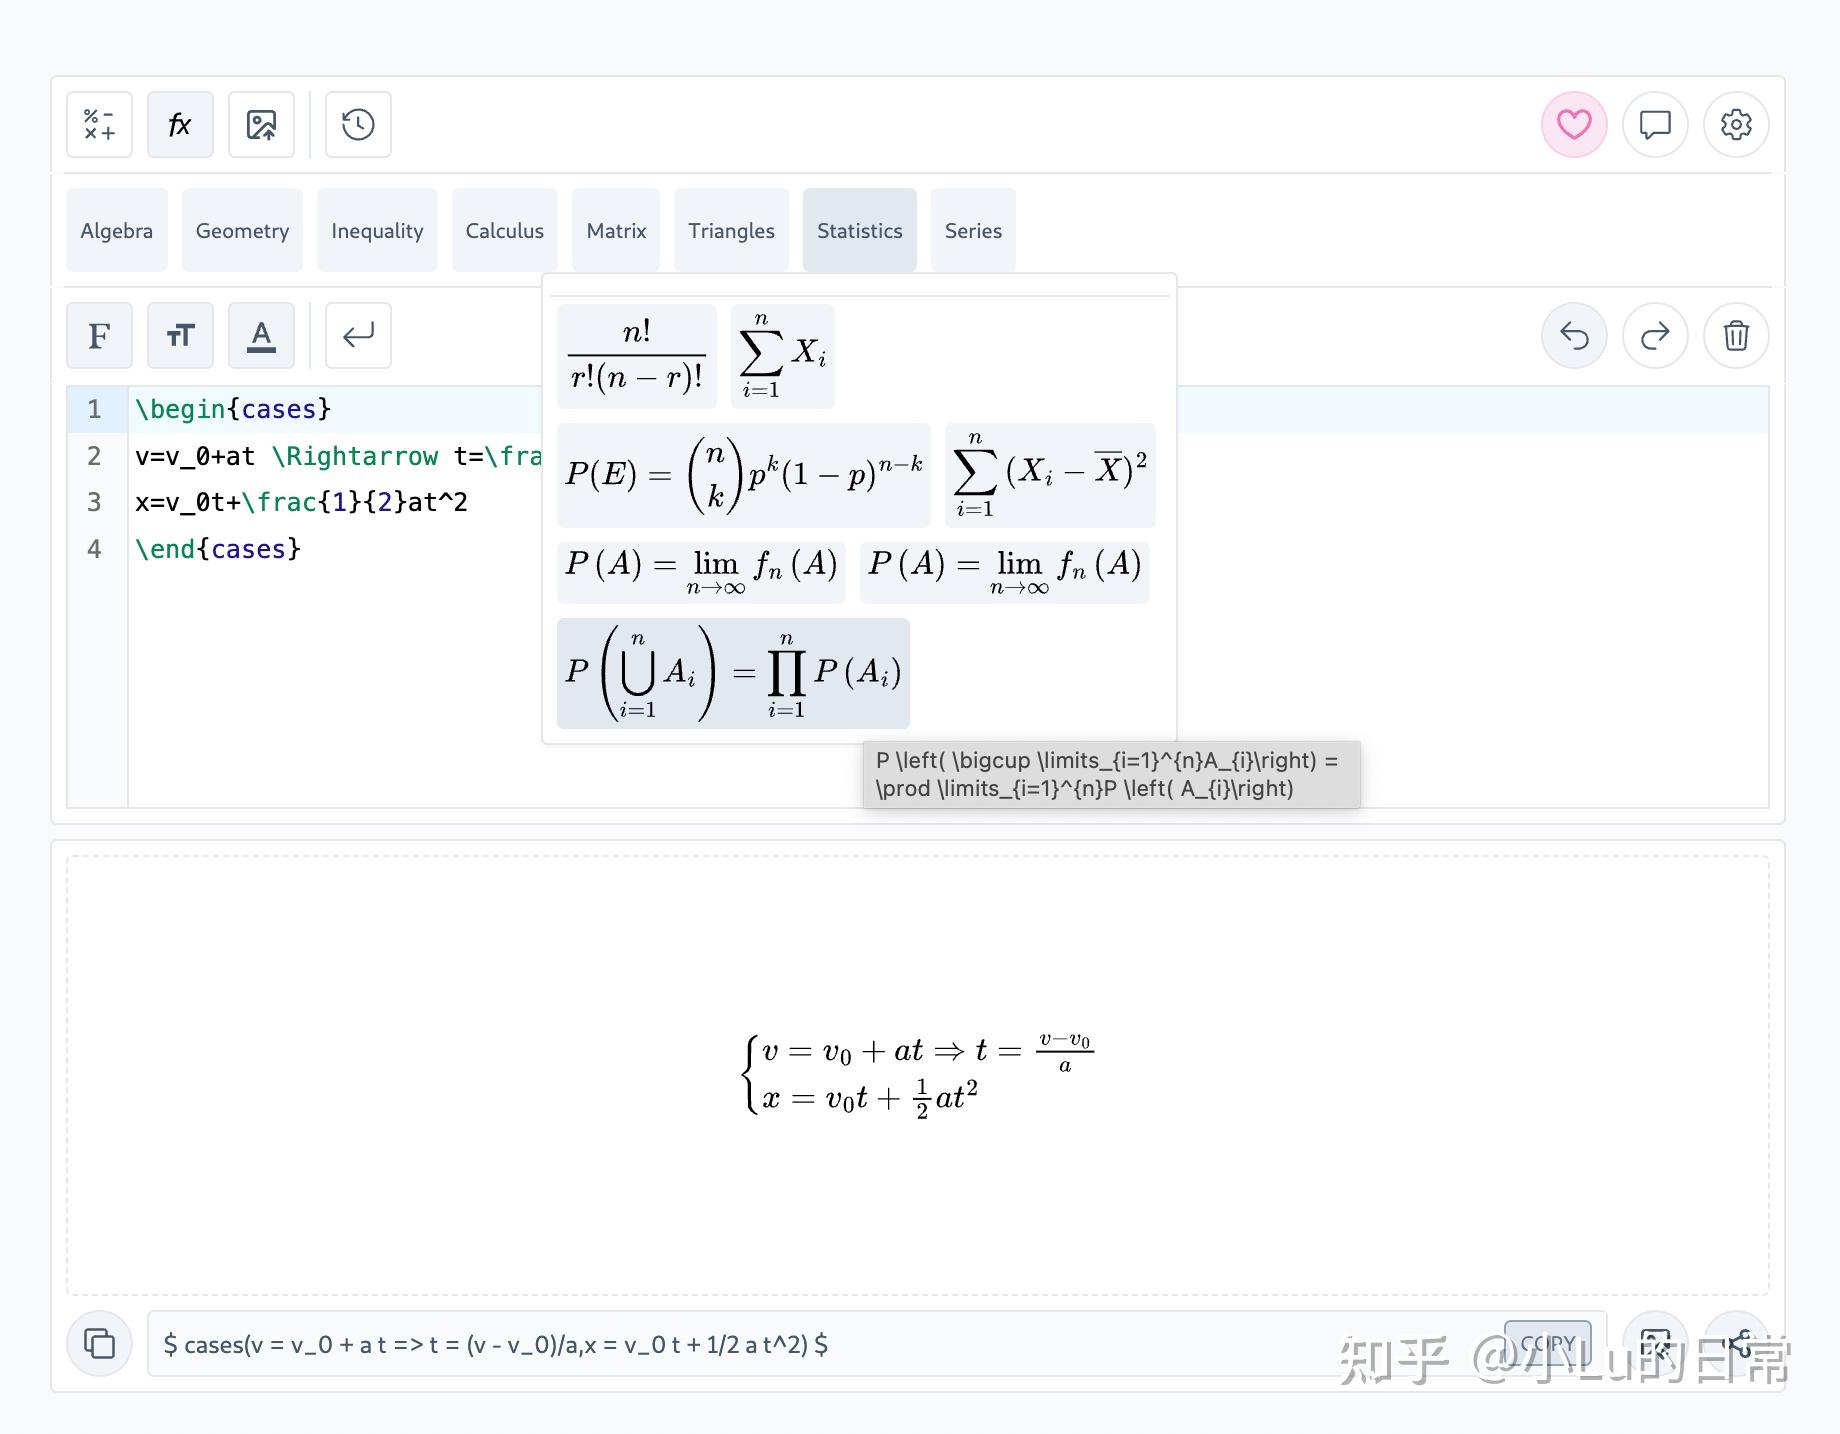Clear editor with trash icon
This screenshot has width=1840, height=1434.
coord(1736,336)
